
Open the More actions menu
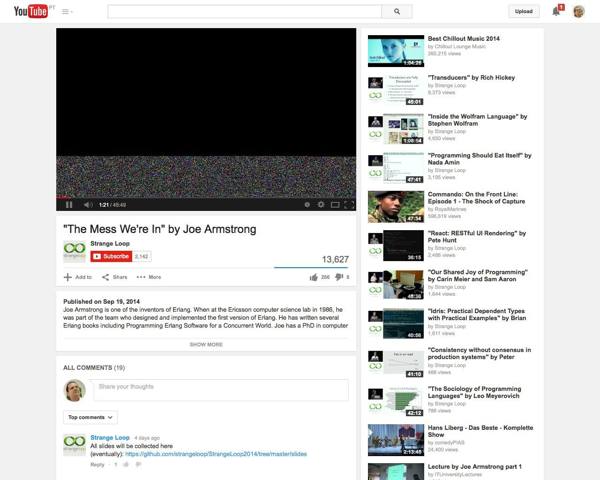click(149, 277)
